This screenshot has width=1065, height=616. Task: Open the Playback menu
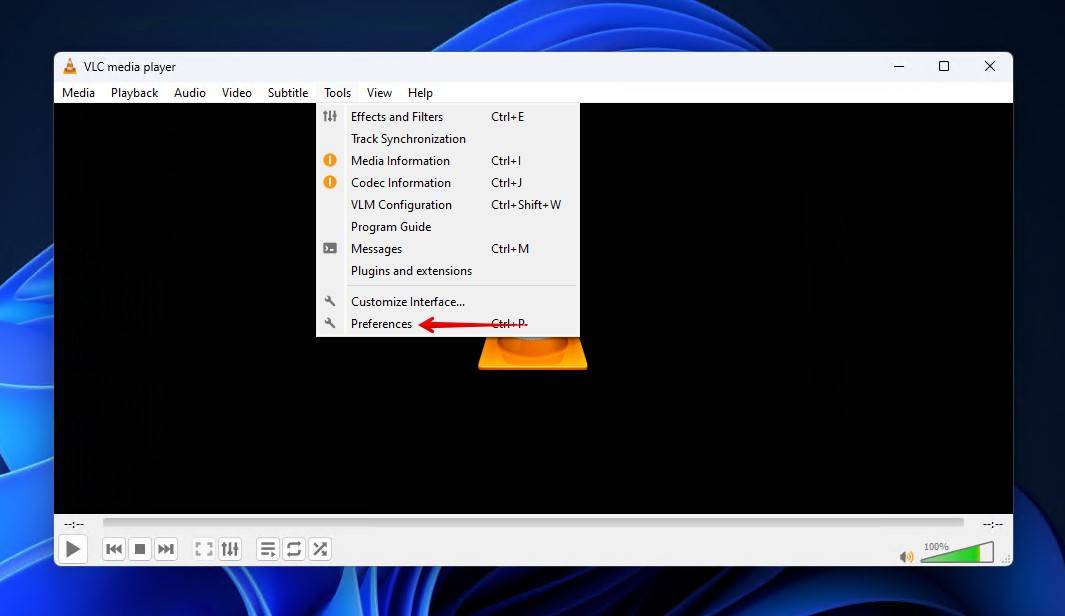pyautogui.click(x=134, y=93)
